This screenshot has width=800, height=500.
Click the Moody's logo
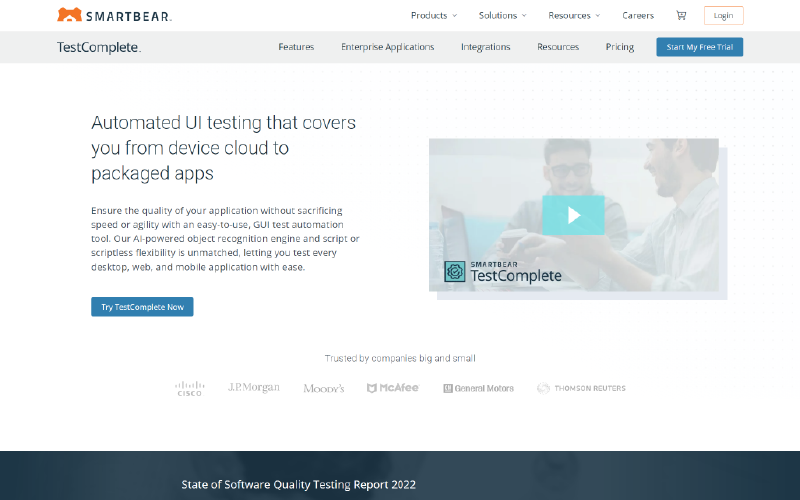(323, 388)
